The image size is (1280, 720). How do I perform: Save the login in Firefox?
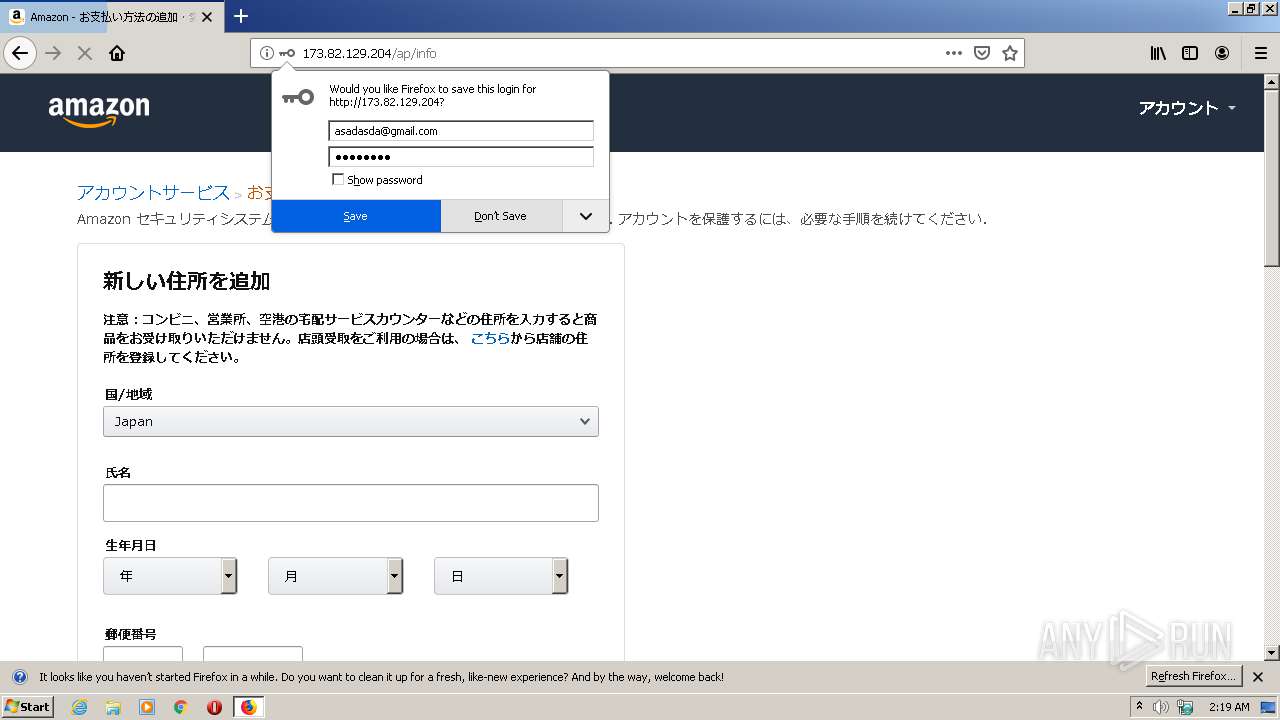(x=356, y=216)
